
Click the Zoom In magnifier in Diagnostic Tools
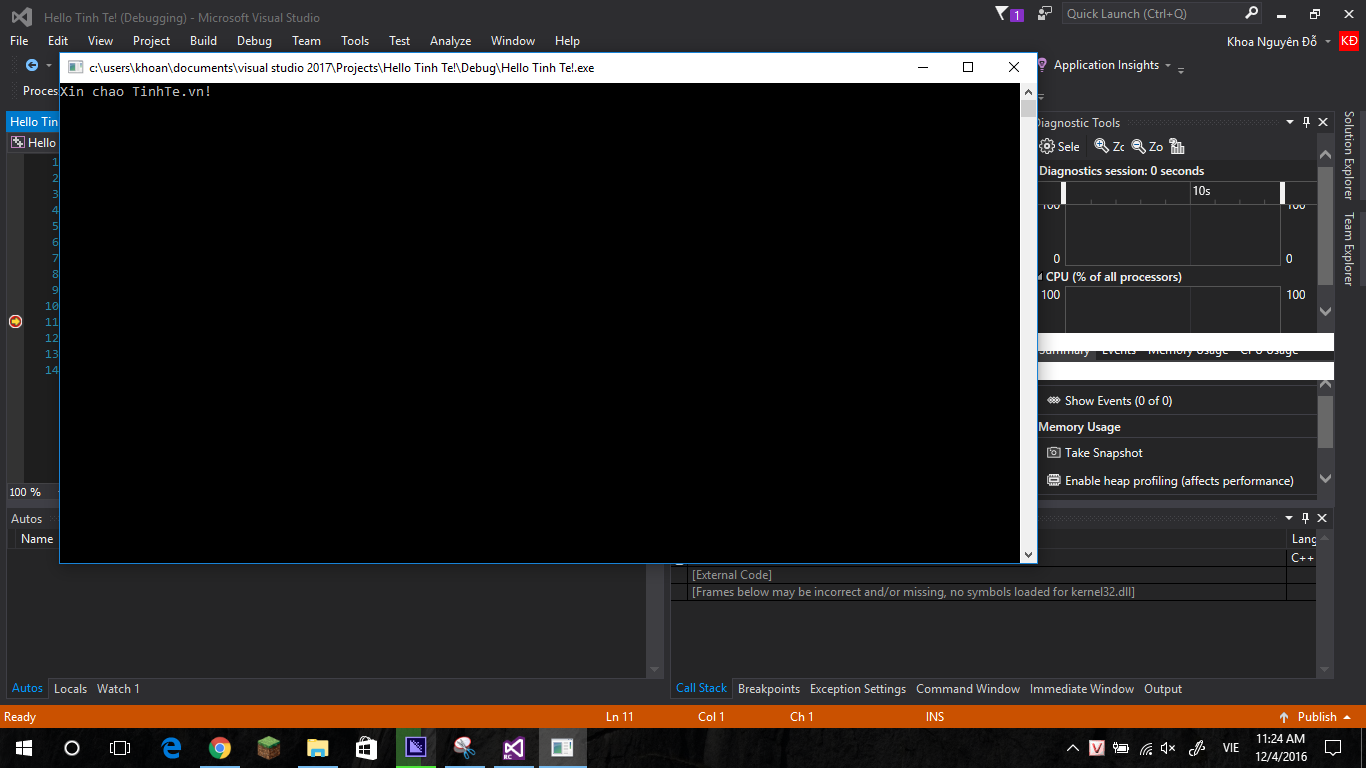coord(1101,146)
